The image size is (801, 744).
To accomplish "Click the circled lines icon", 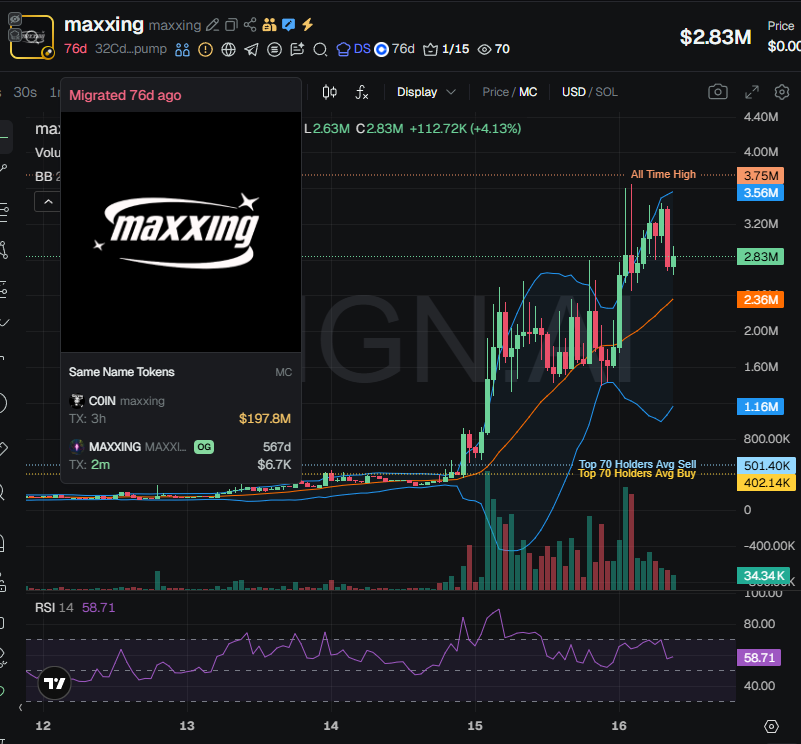I will click(274, 50).
